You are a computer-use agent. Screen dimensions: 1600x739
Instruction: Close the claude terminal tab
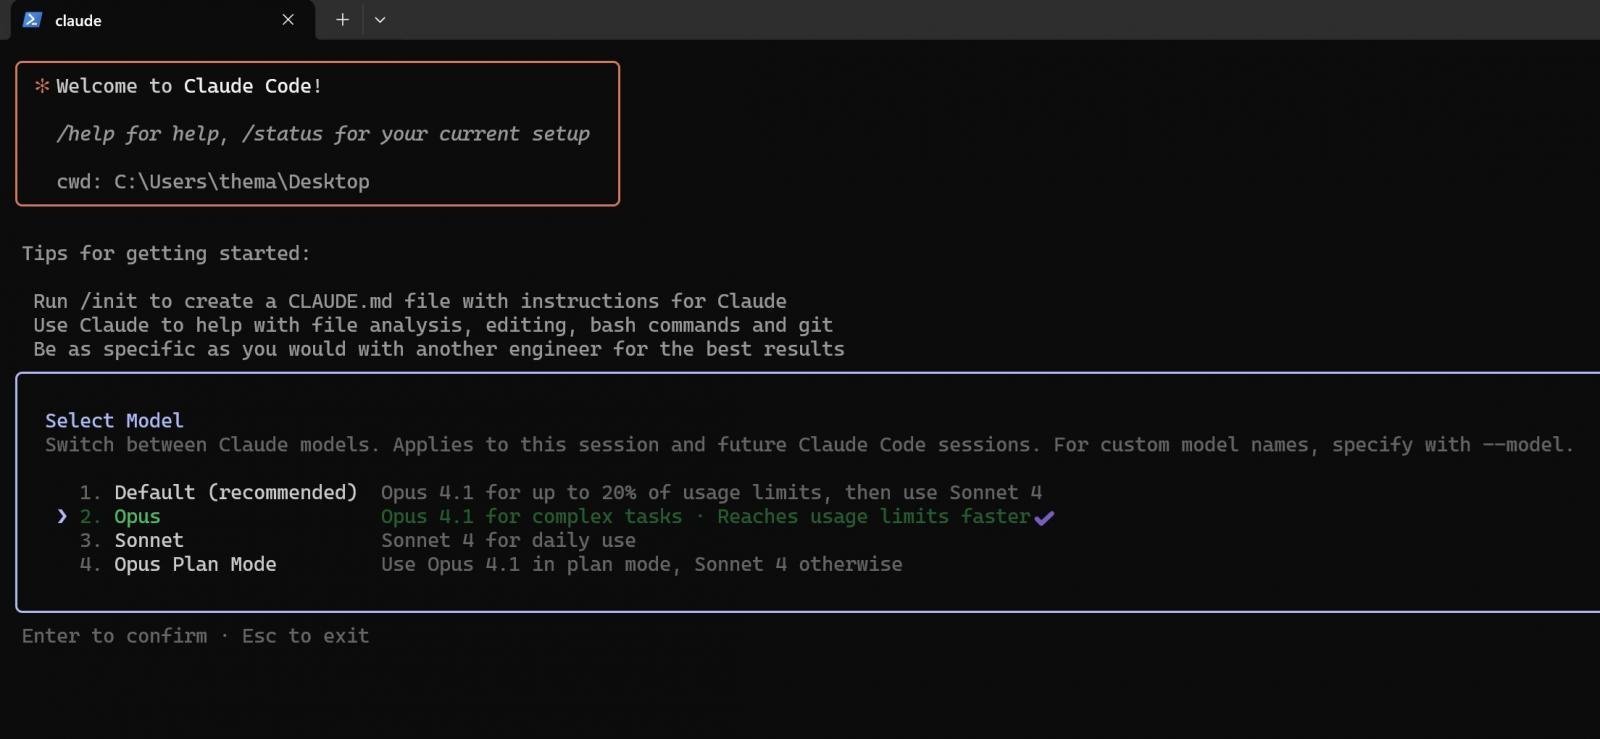(x=288, y=20)
